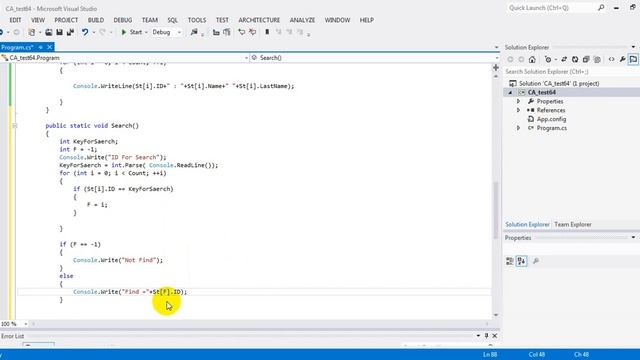640x360 pixels.
Task: Toggle pin on the Program.cs tab
Action: click(40, 47)
